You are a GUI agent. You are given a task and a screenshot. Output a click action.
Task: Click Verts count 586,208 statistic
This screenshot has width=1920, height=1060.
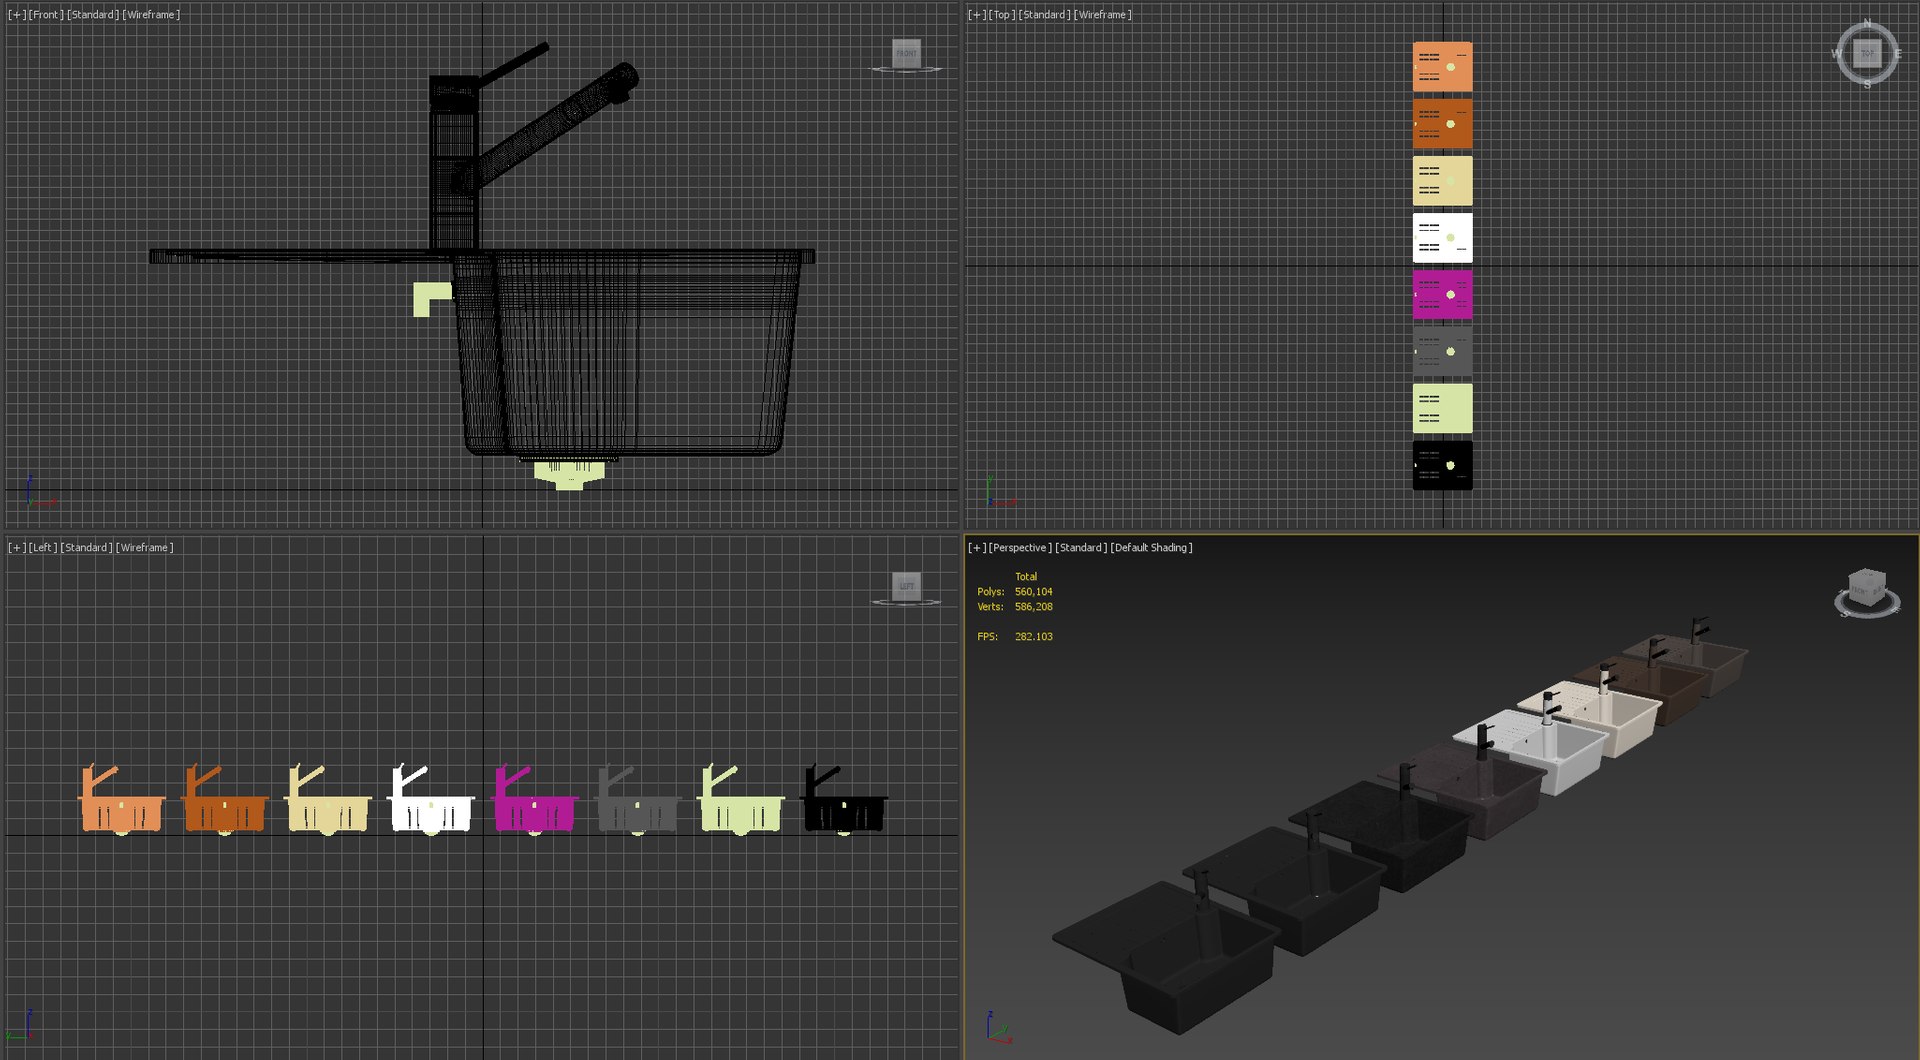(x=1015, y=607)
